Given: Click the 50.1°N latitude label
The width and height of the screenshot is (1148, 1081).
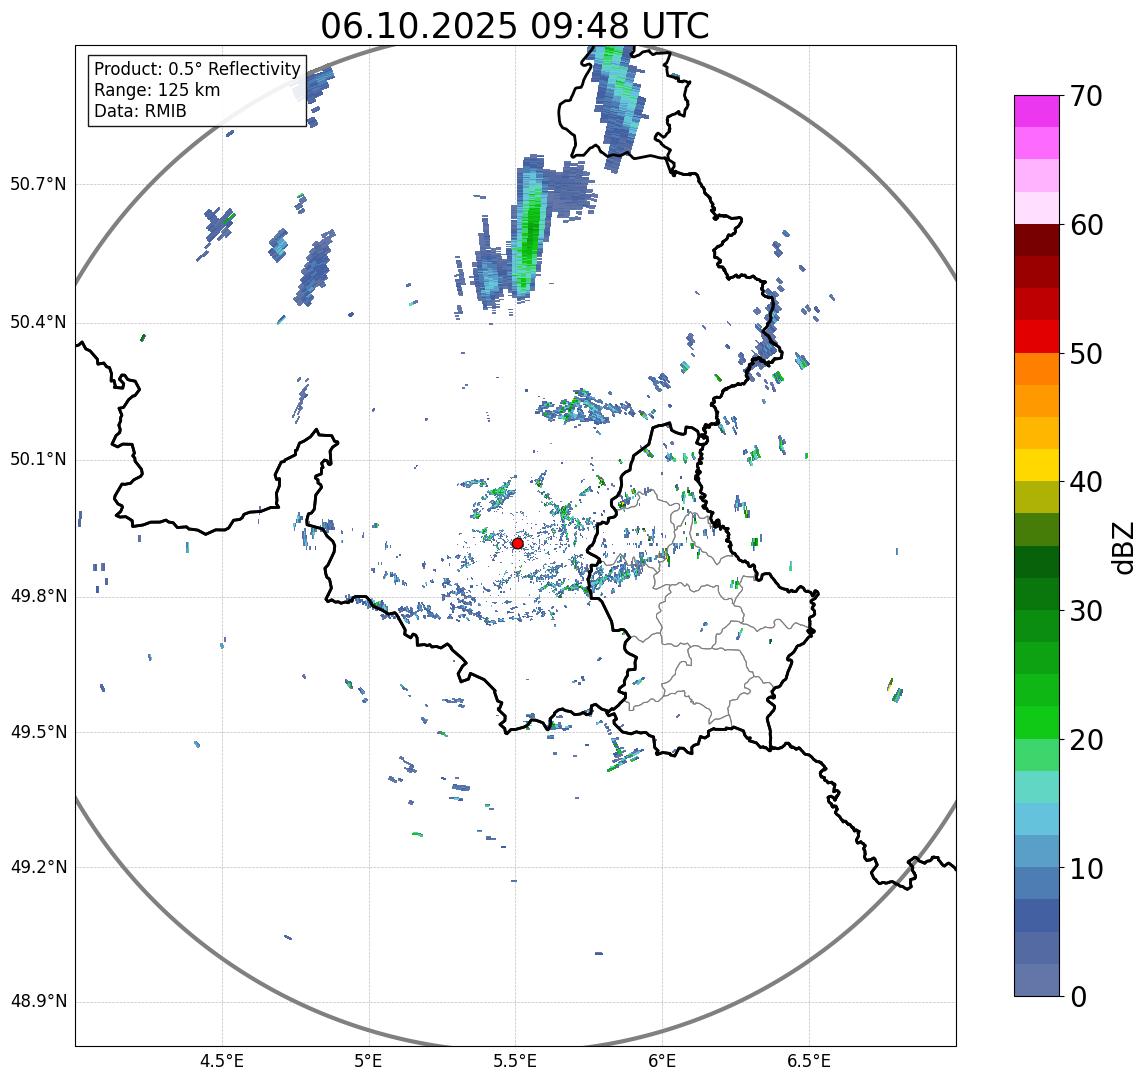Looking at the screenshot, I should 38,459.
